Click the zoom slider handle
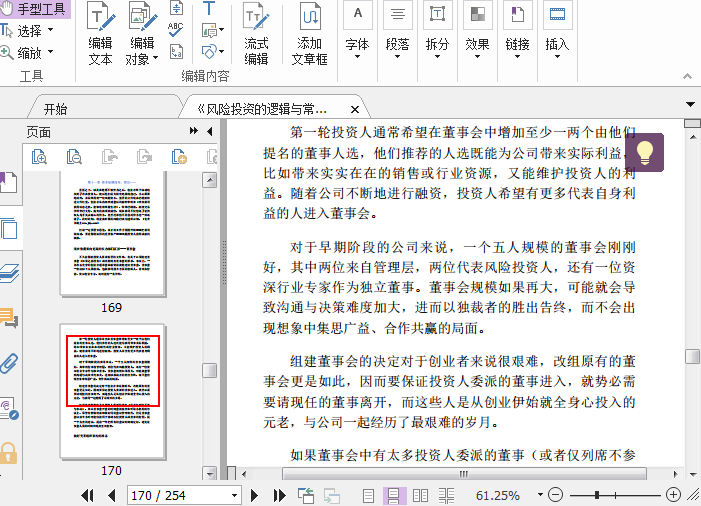 coord(597,495)
